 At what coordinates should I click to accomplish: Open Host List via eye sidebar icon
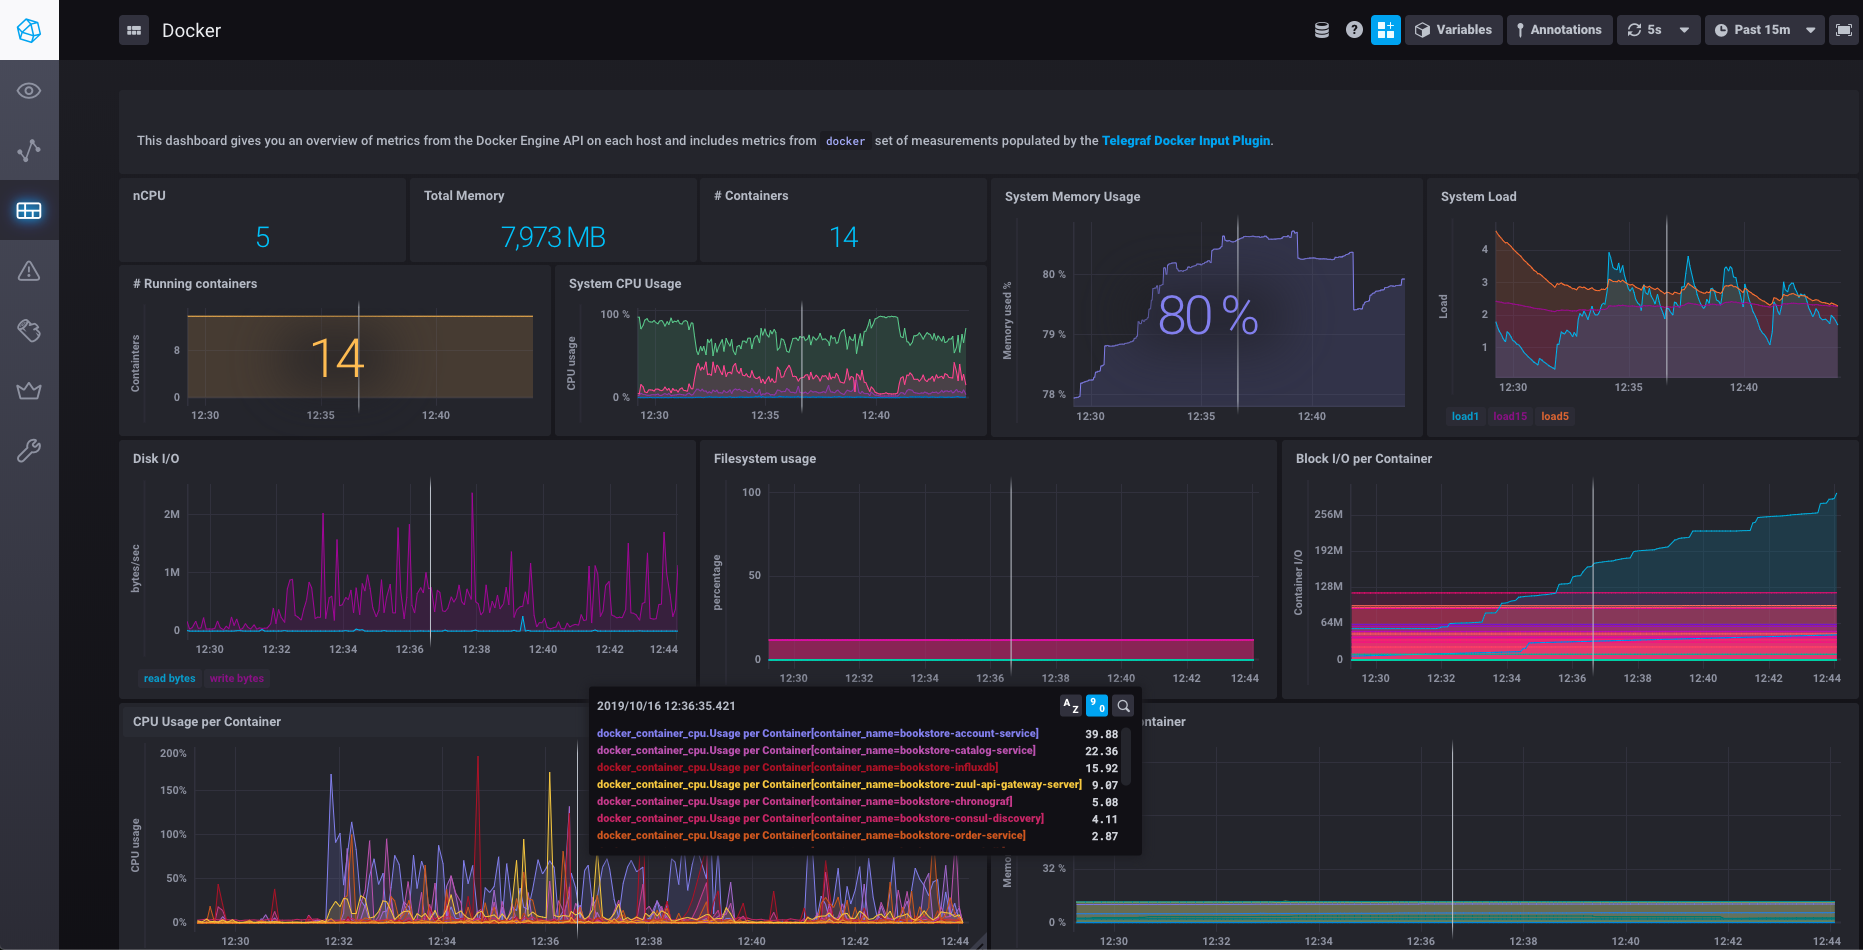coord(29,91)
